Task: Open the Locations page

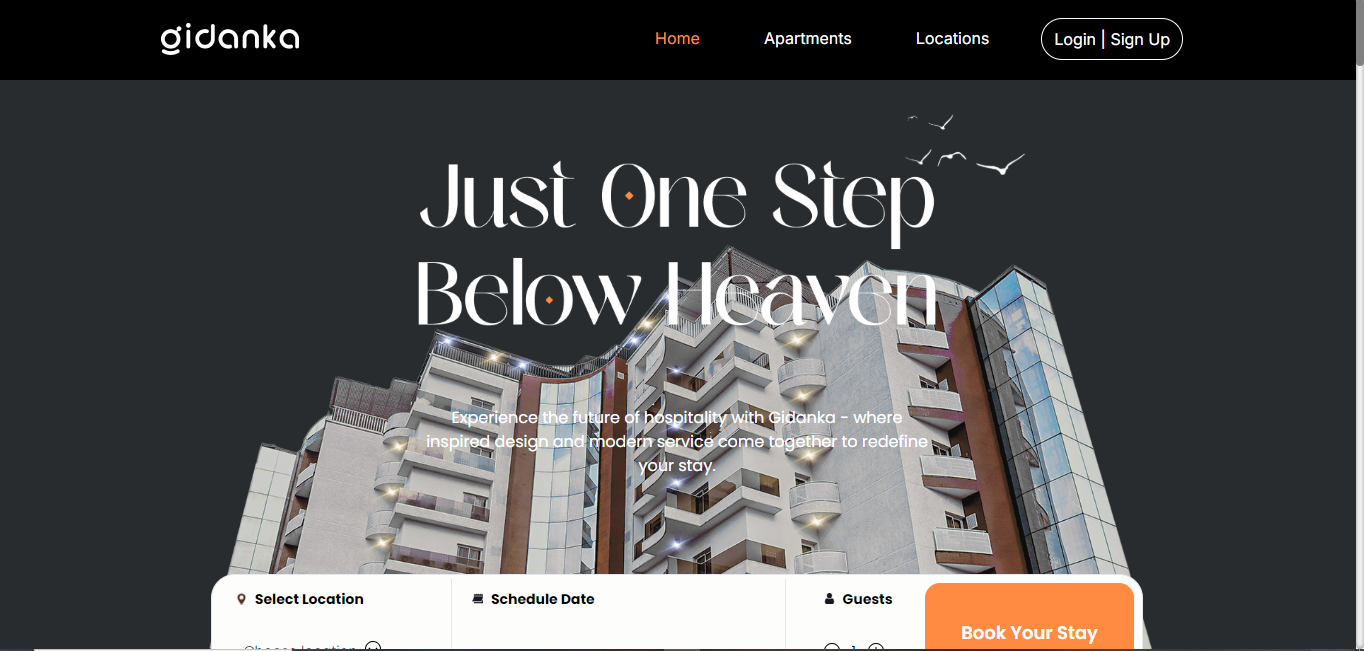Action: pyautogui.click(x=952, y=39)
